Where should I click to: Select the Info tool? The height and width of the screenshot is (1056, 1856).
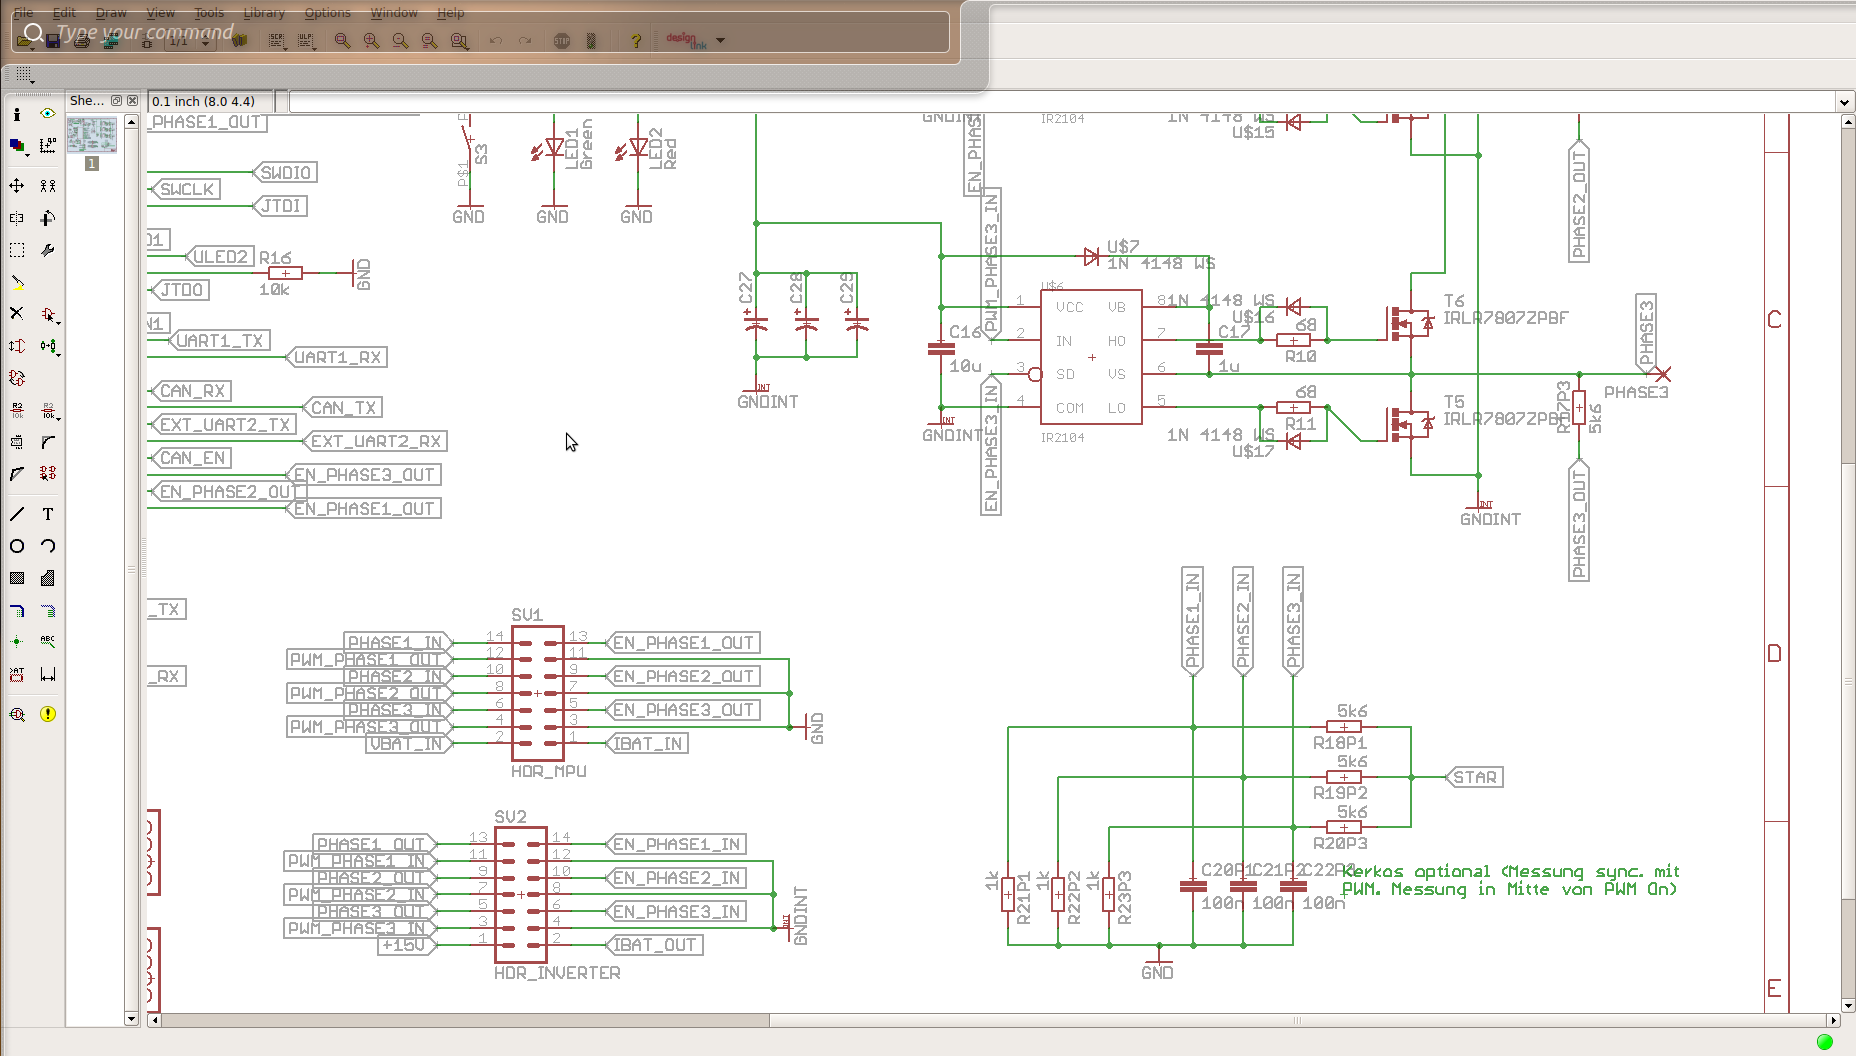pyautogui.click(x=17, y=114)
